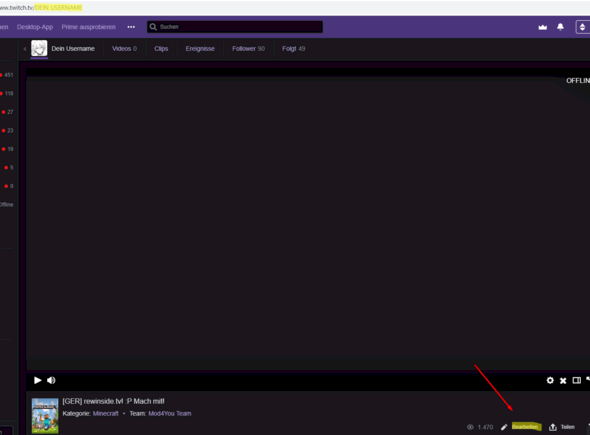Select sidebar channel with 19 viewers
590x435 pixels.
click(8, 149)
